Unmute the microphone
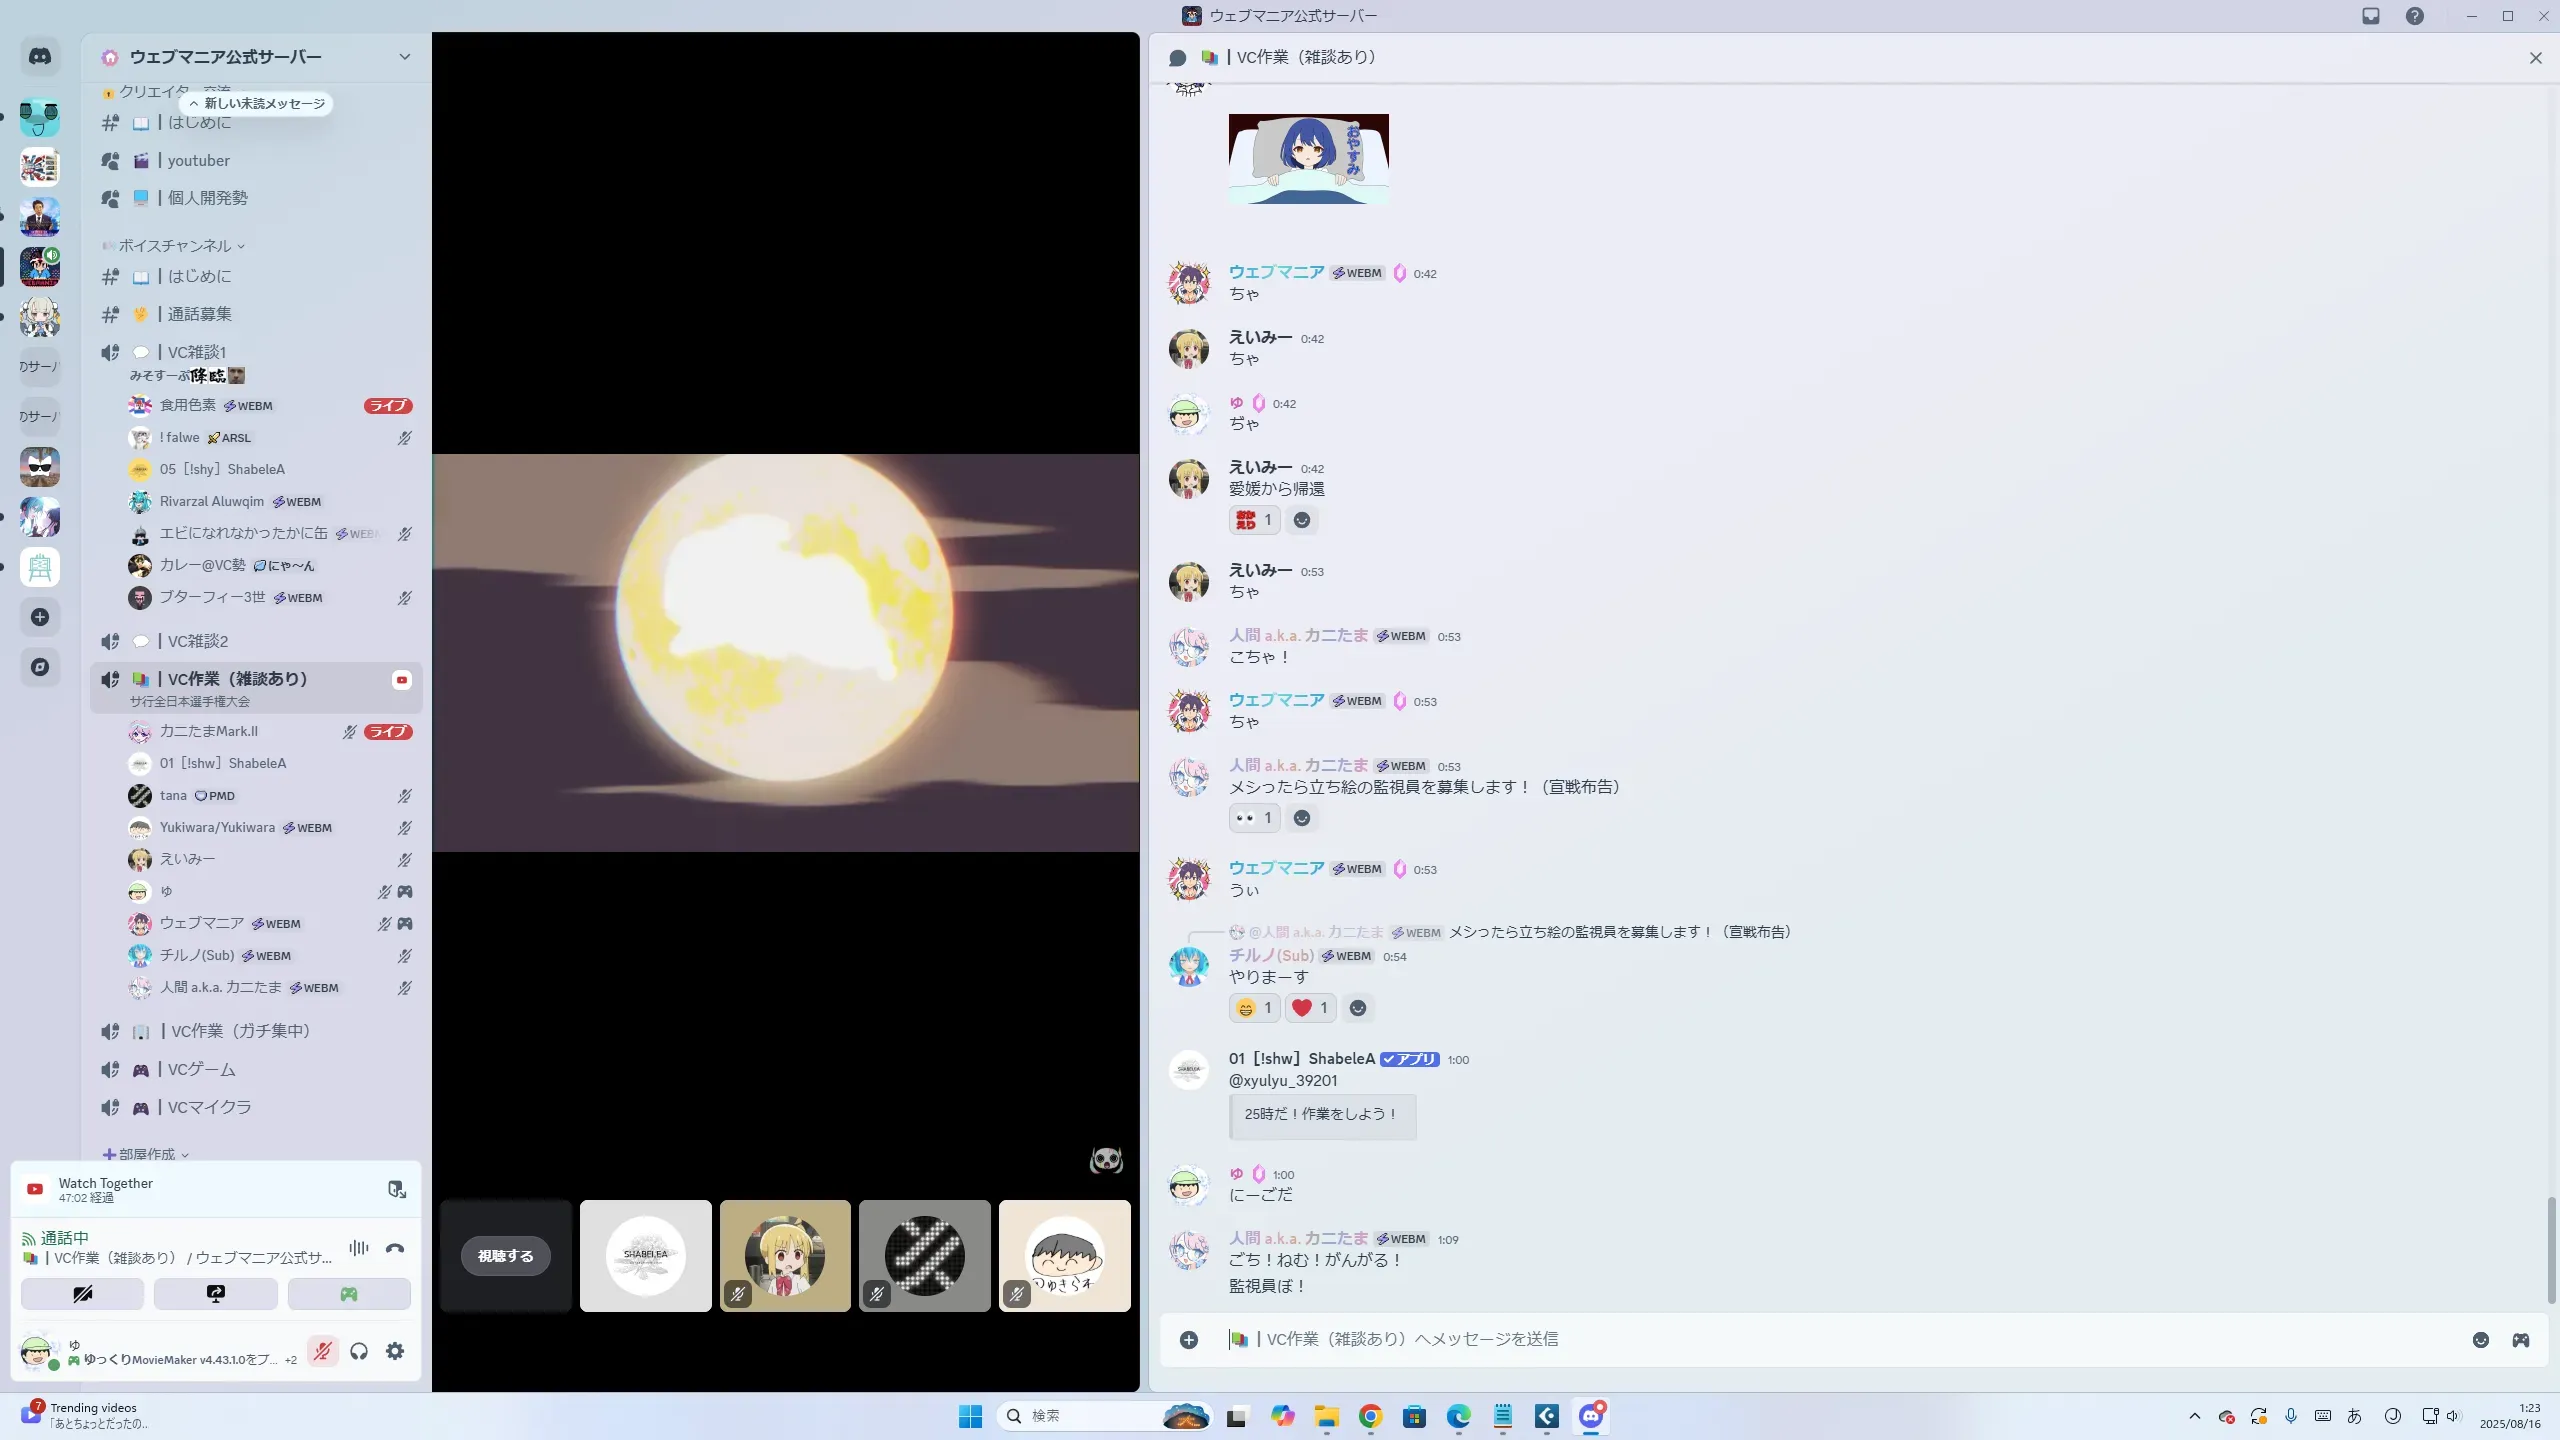Viewport: 2560px width, 1440px height. point(322,1351)
